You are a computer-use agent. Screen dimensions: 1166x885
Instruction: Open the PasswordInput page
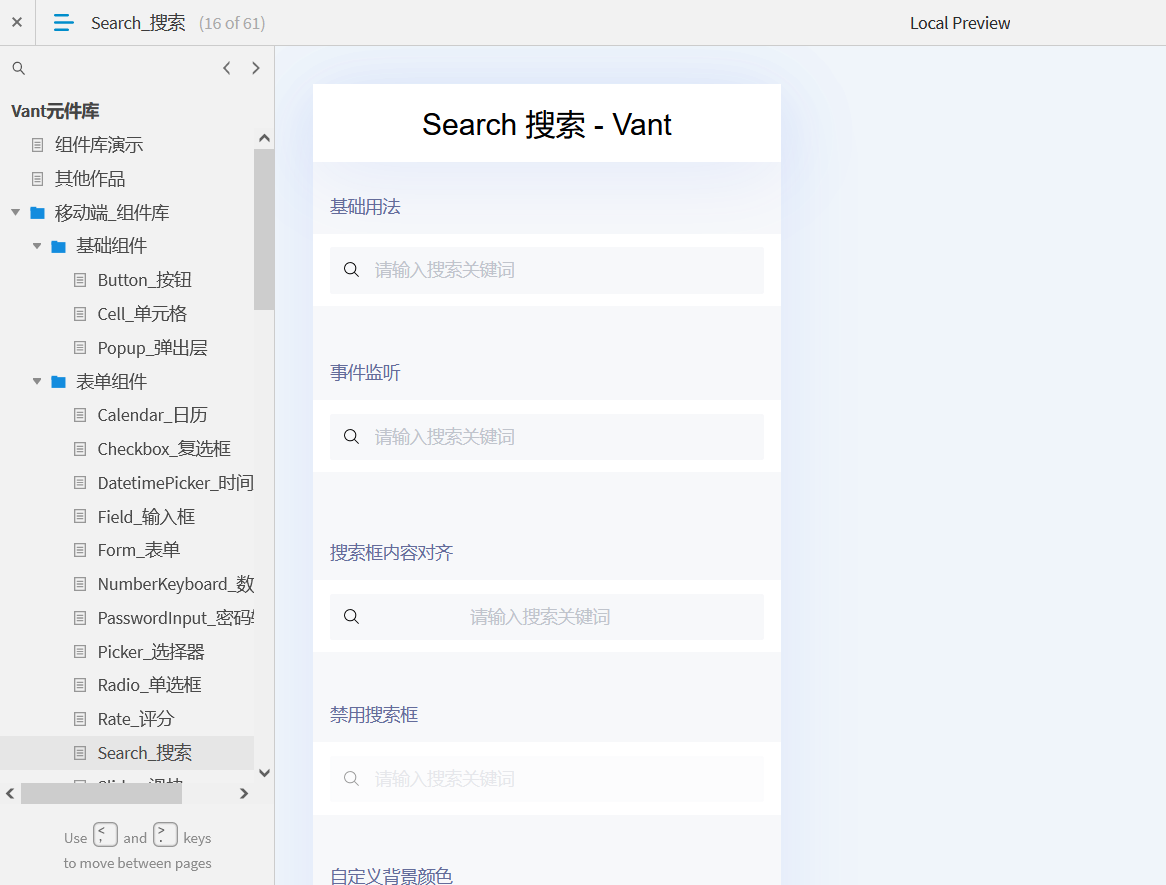(175, 618)
